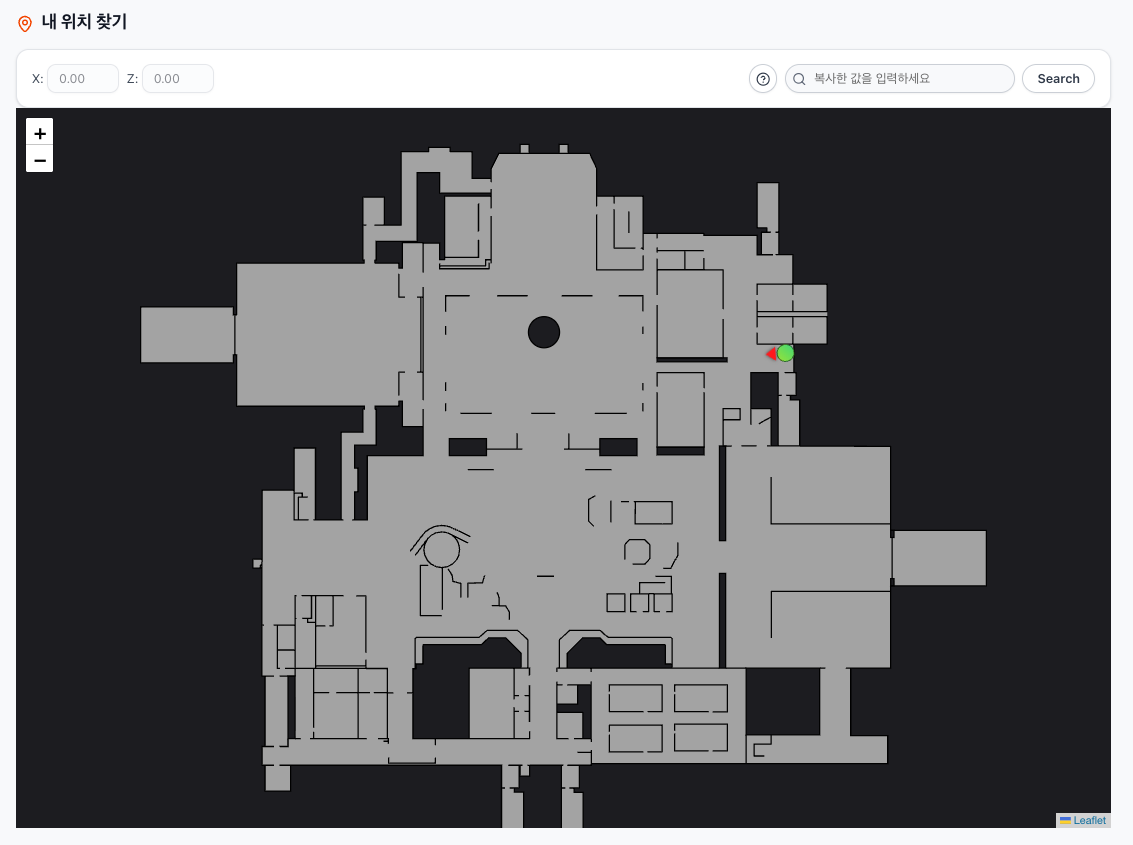Click the far right rectangular room
Screen dimensions: 1133x845
point(940,558)
